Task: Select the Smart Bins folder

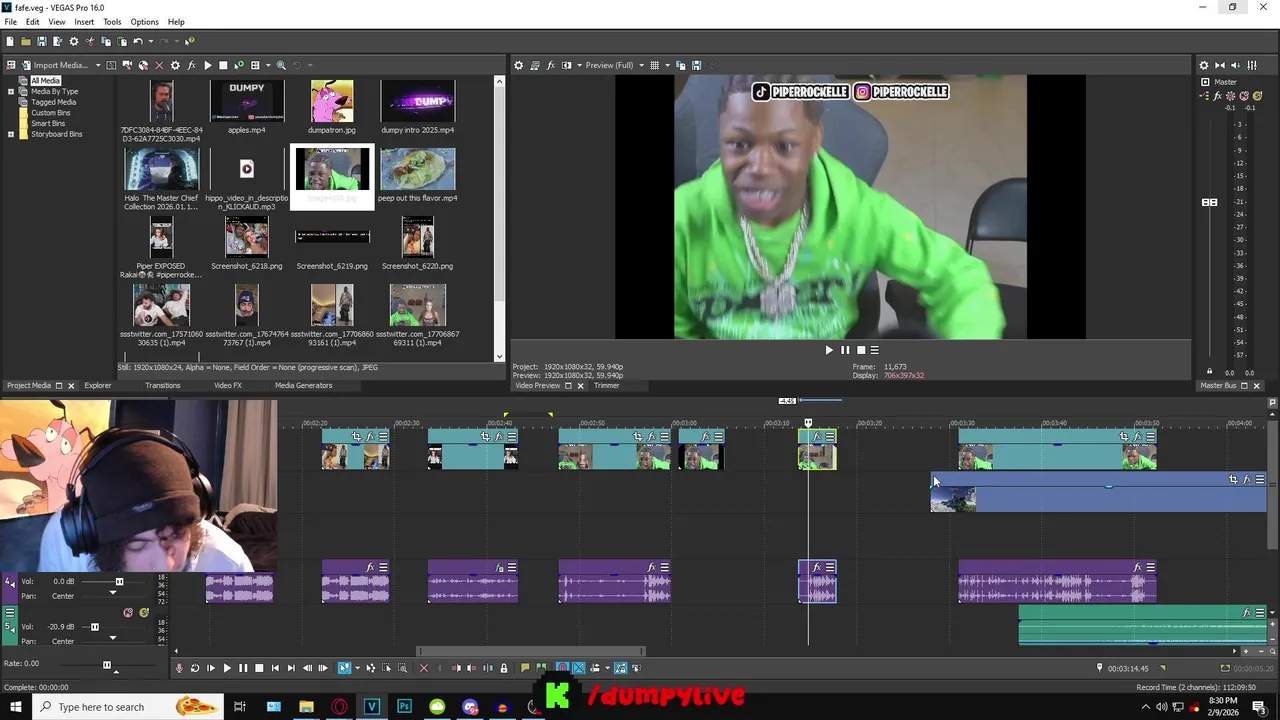Action: tap(48, 123)
